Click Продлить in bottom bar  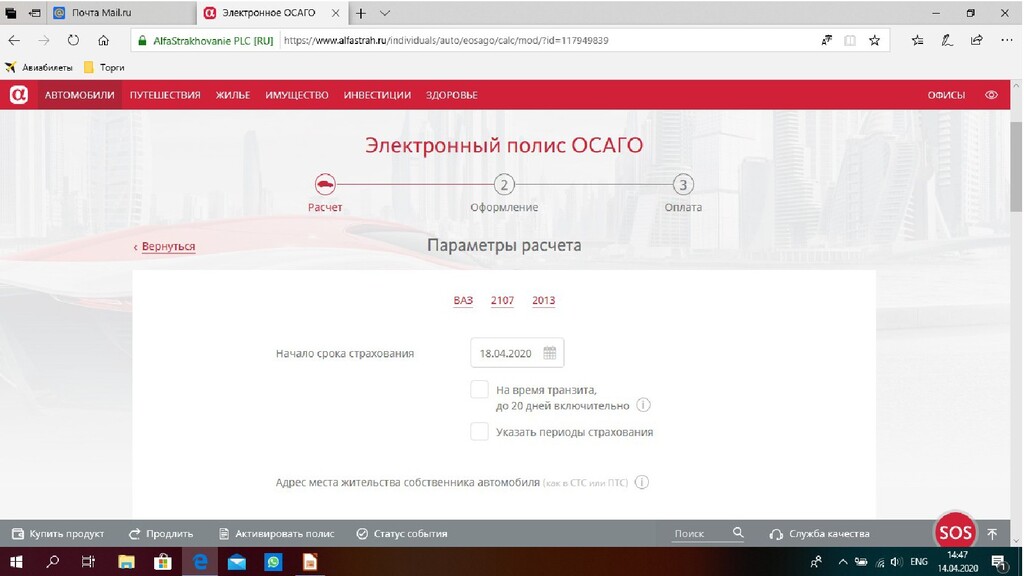161,534
